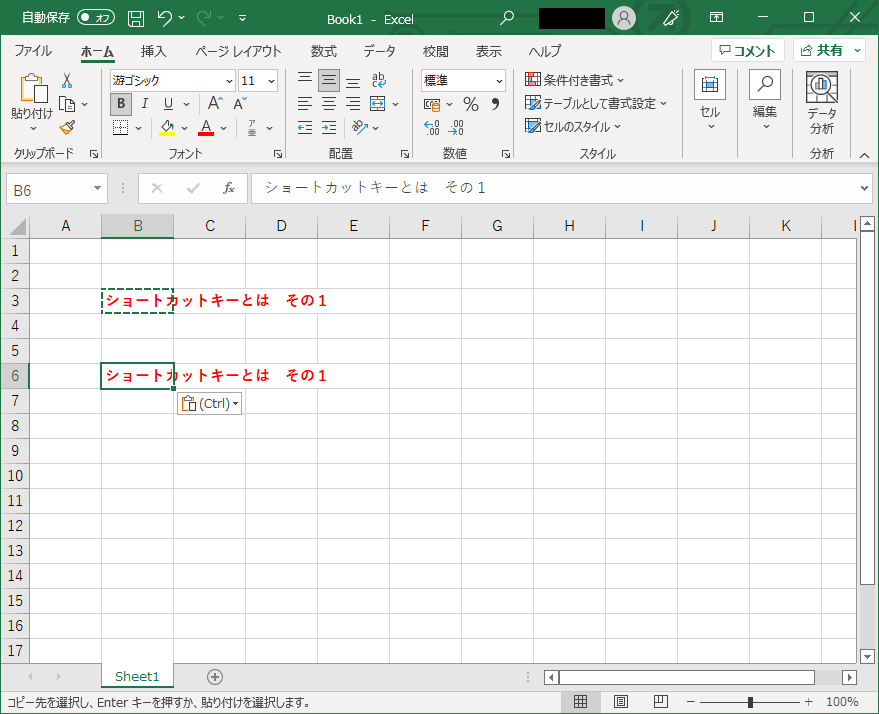Switch to Normal view in status bar
Screen dimensions: 879x714
(x=580, y=702)
